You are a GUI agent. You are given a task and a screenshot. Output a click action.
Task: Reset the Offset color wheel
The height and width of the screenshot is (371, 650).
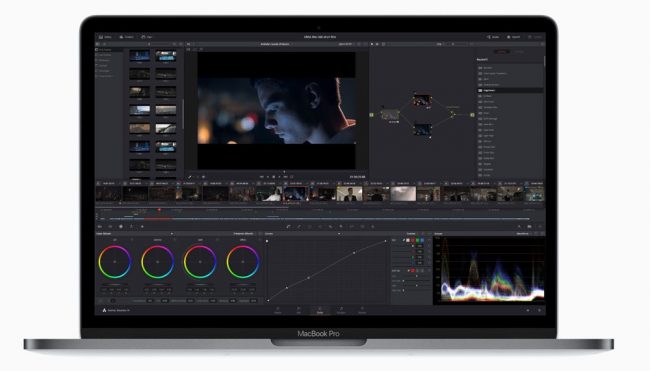[x=260, y=240]
